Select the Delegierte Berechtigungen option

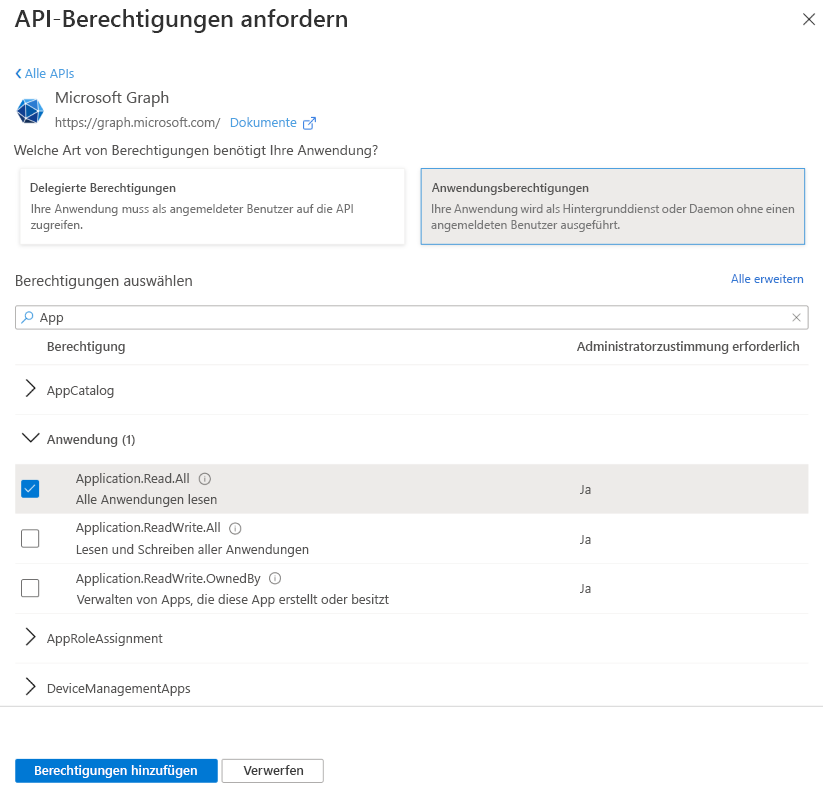tap(210, 203)
